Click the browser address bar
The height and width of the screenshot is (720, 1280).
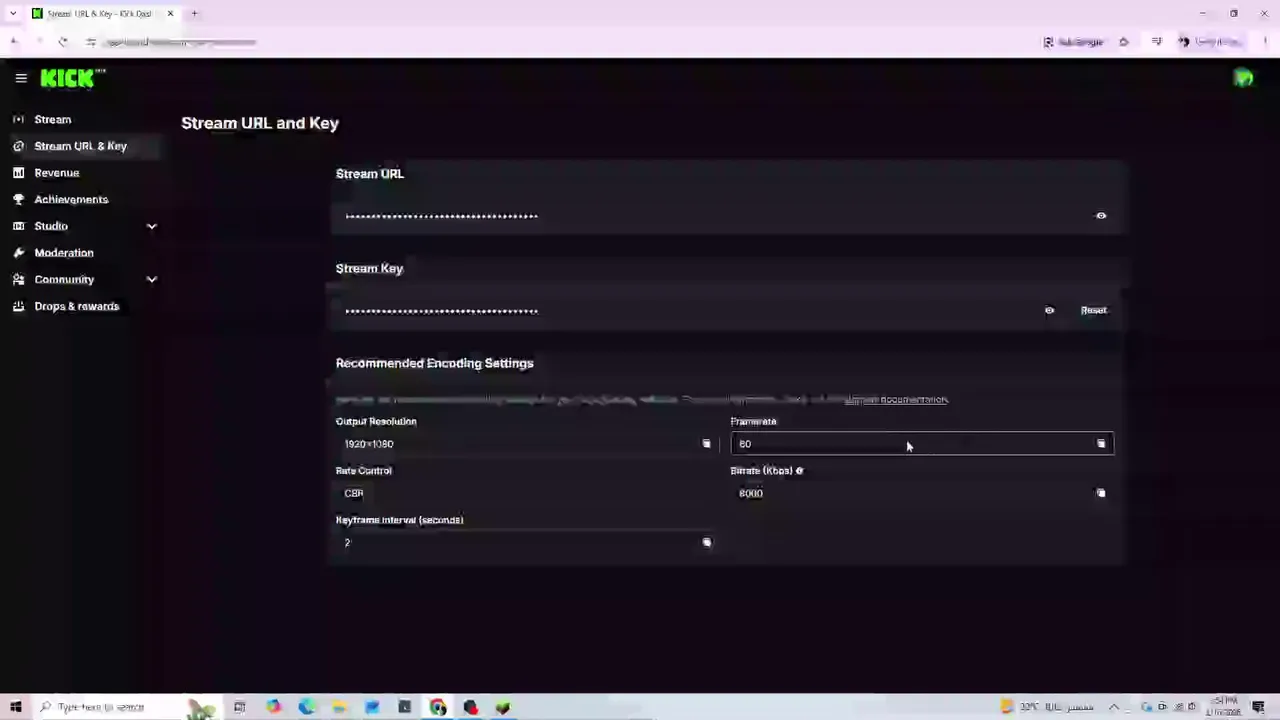coord(560,42)
